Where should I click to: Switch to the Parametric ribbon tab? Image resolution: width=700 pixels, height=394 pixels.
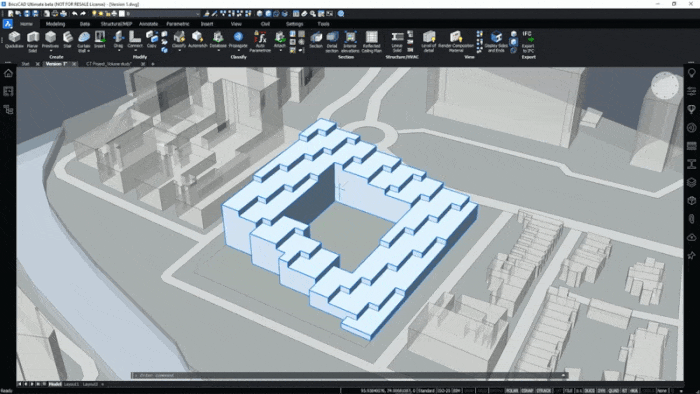[x=178, y=24]
